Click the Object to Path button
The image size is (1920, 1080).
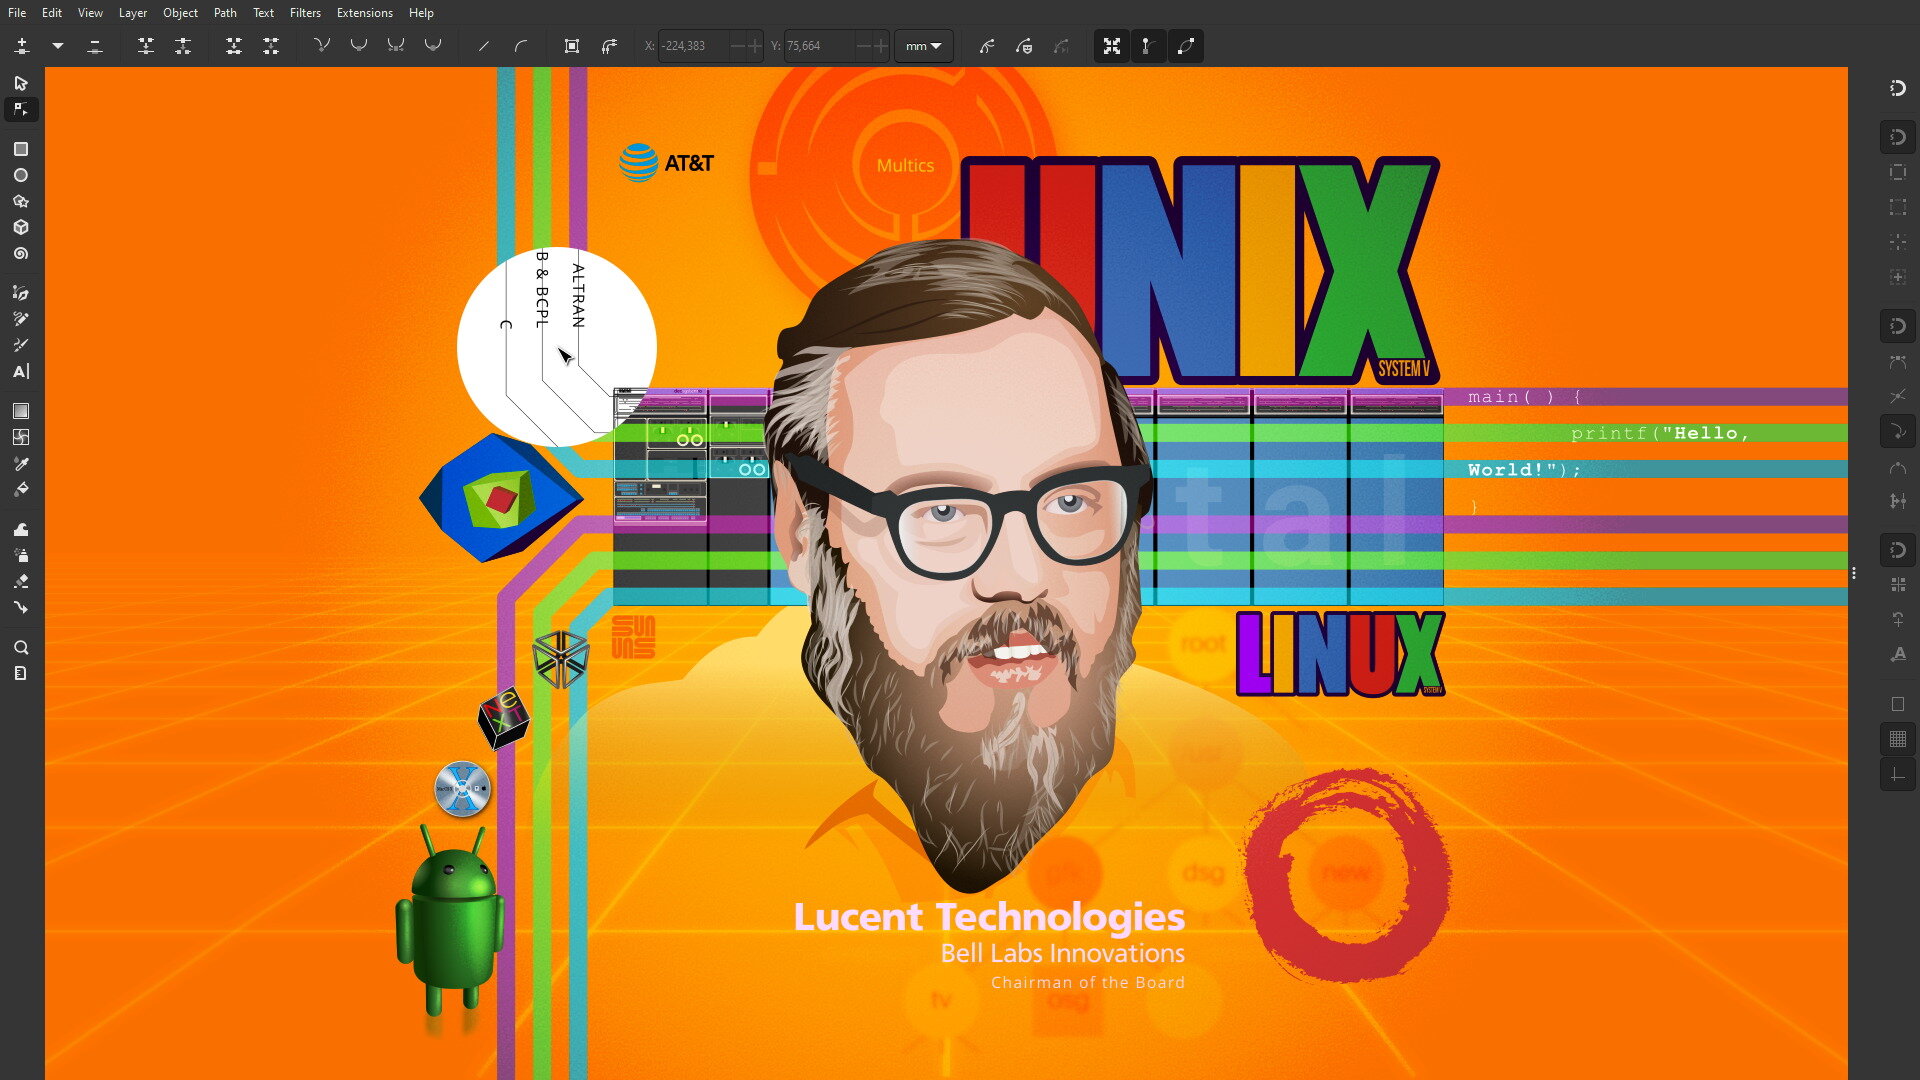(572, 46)
